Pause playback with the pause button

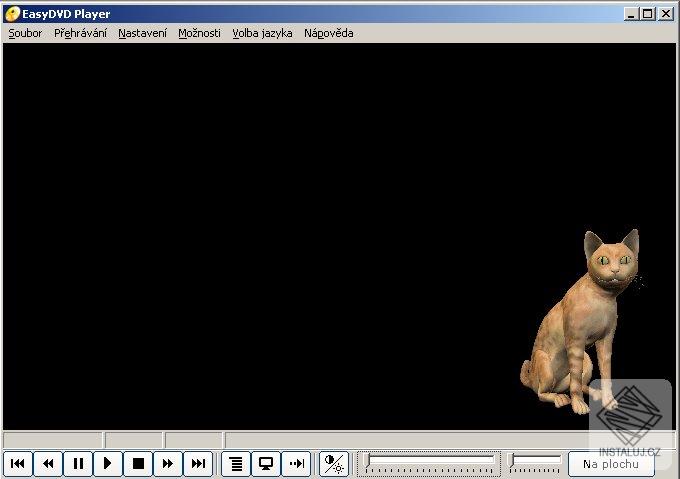[78, 463]
